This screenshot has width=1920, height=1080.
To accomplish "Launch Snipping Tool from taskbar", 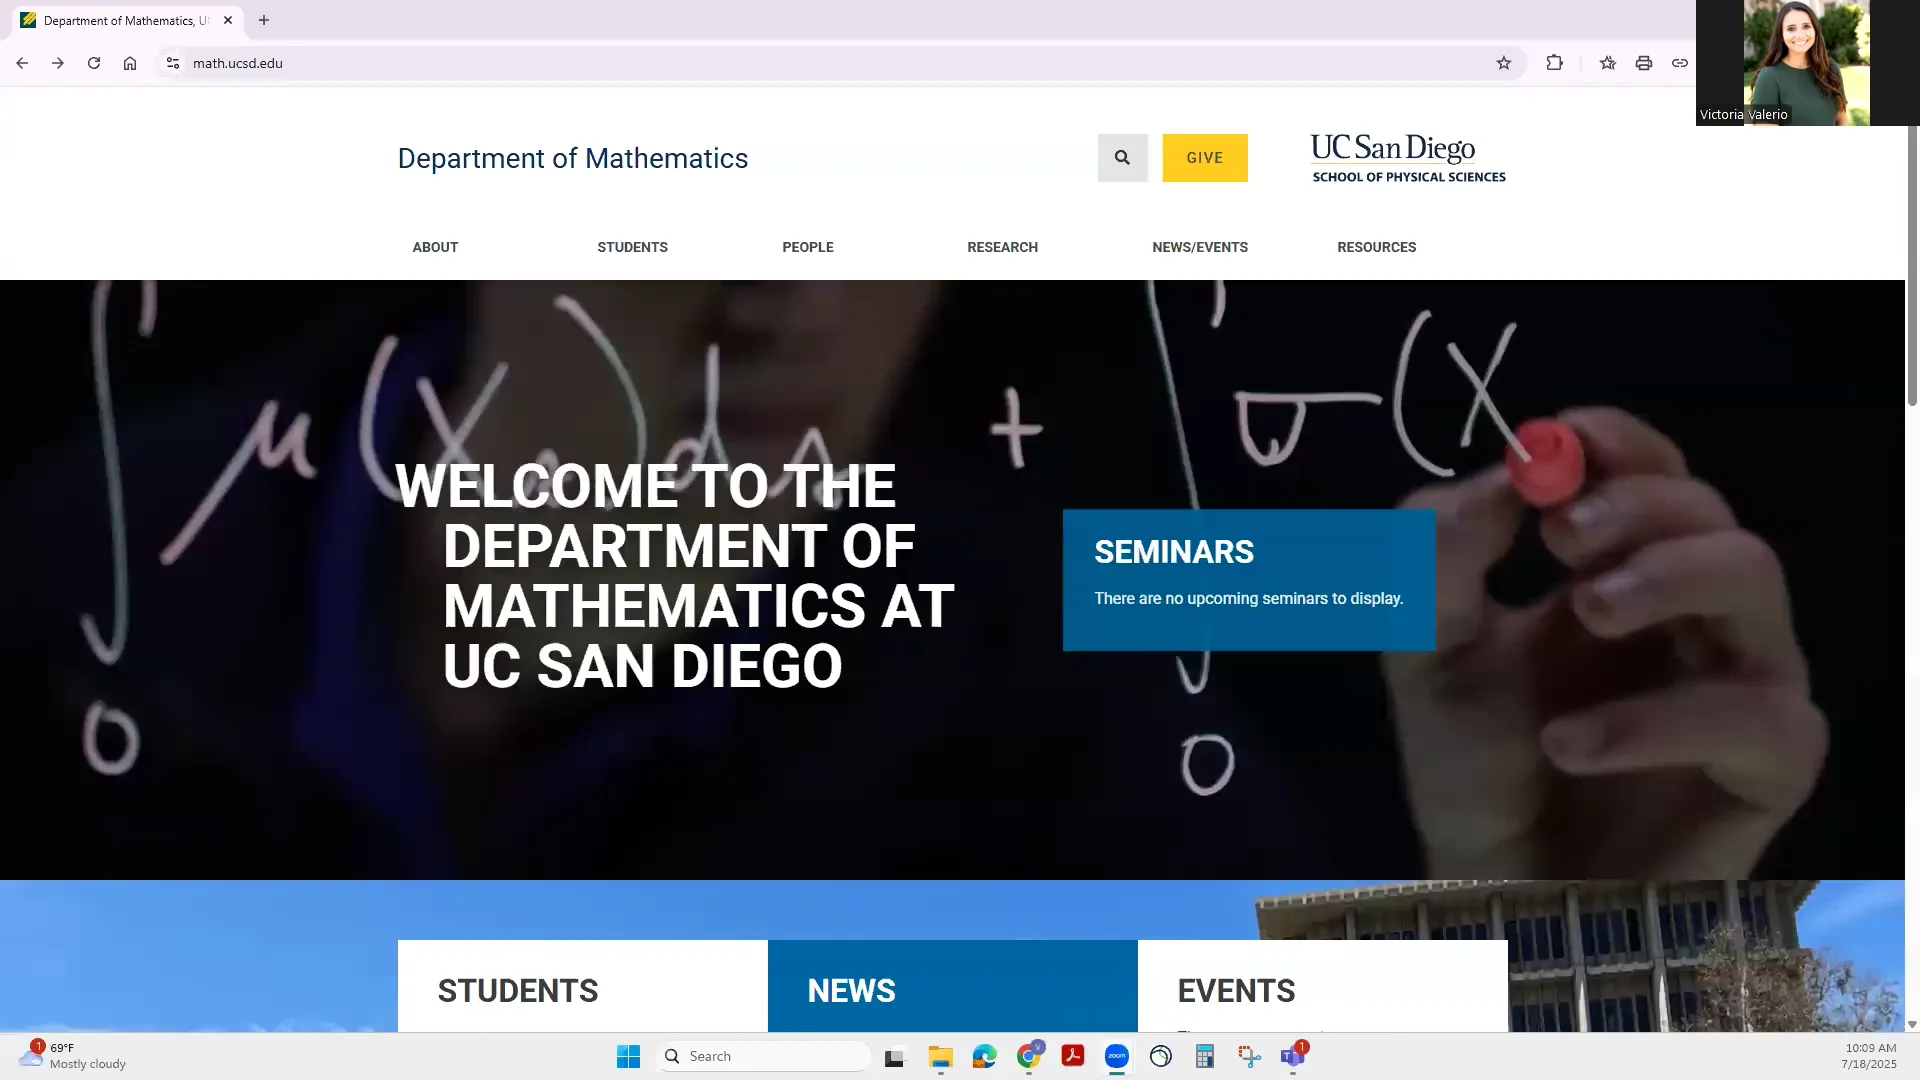I will 1249,1056.
